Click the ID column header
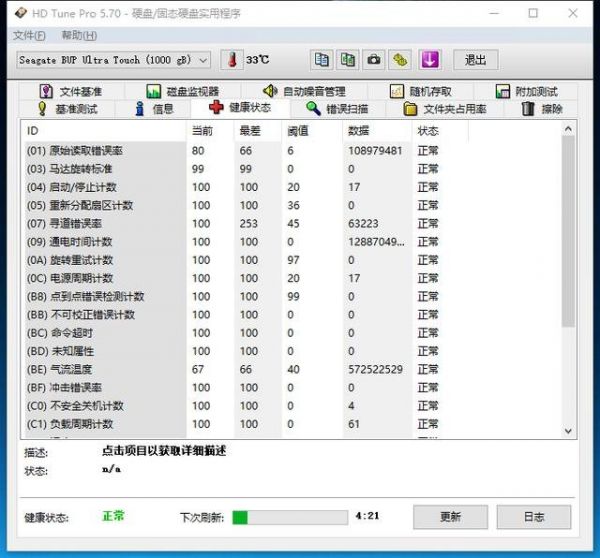This screenshot has height=558, width=600. (103, 131)
